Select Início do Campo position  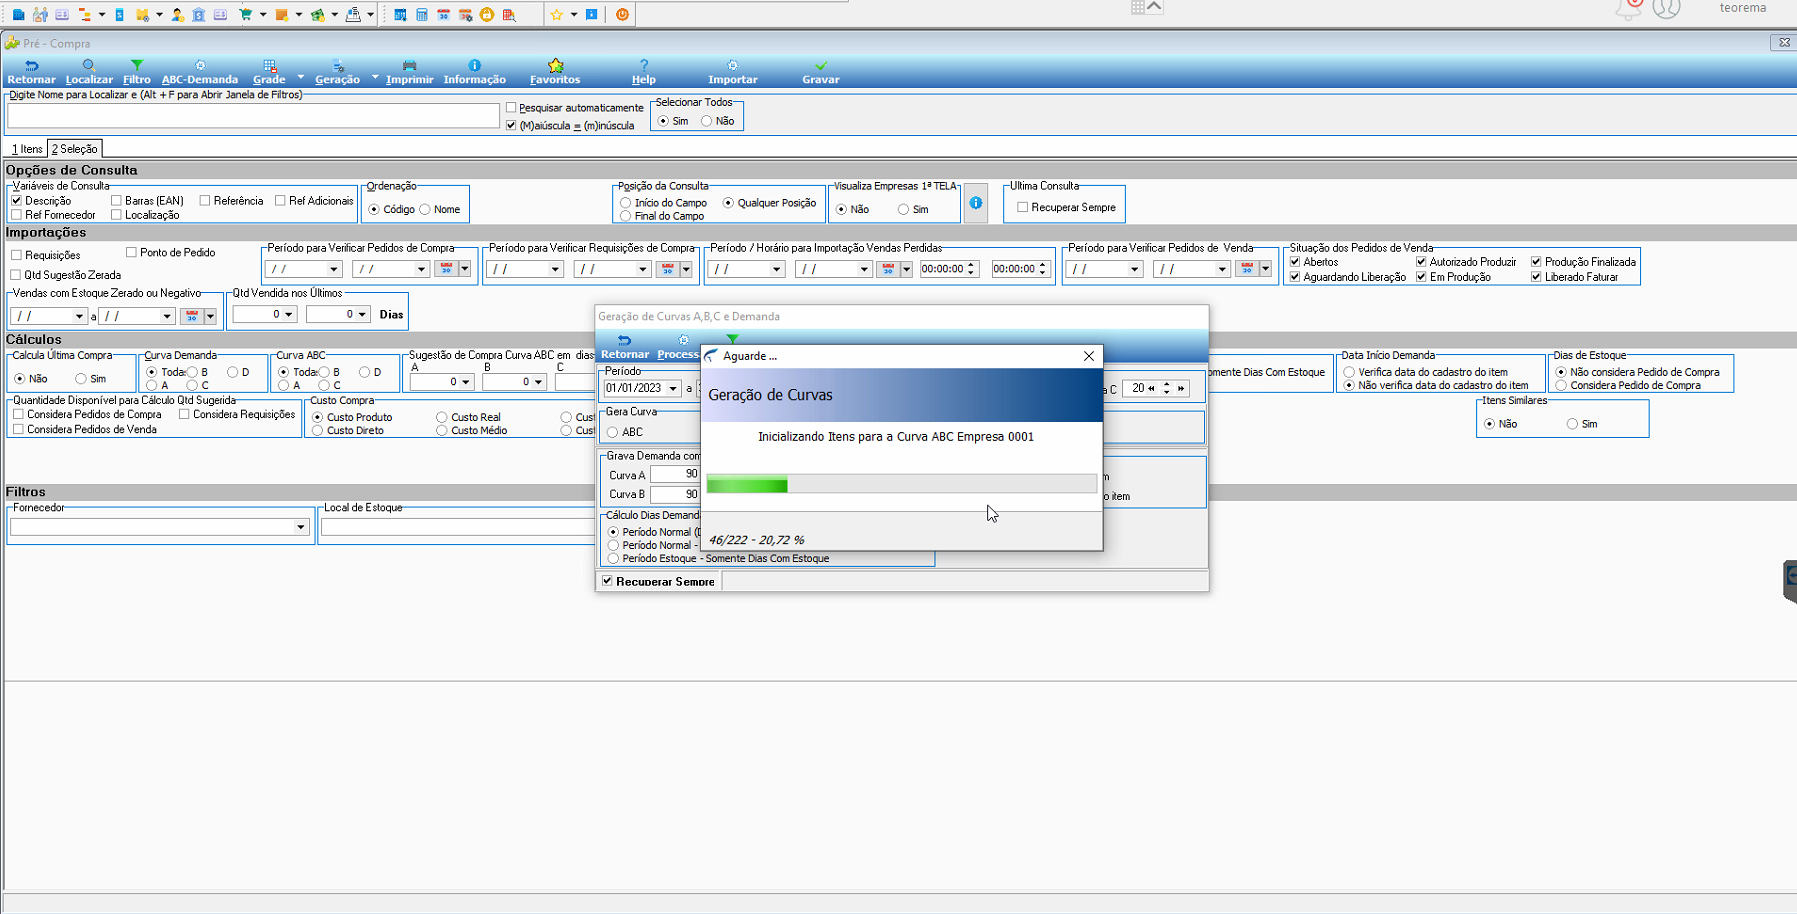point(625,203)
